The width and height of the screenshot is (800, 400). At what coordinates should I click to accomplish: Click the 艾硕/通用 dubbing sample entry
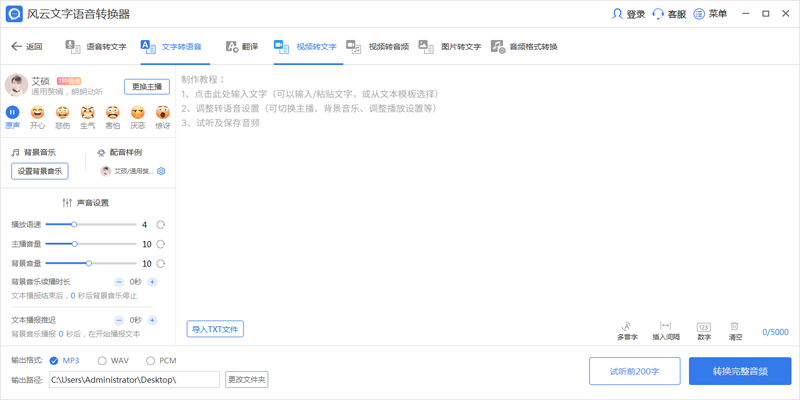pos(128,171)
